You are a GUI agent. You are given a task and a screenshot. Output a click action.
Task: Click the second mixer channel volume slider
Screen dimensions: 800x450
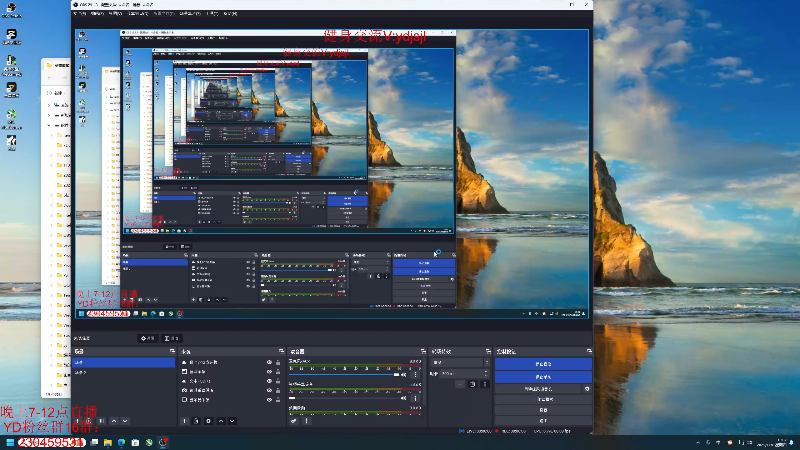344,397
